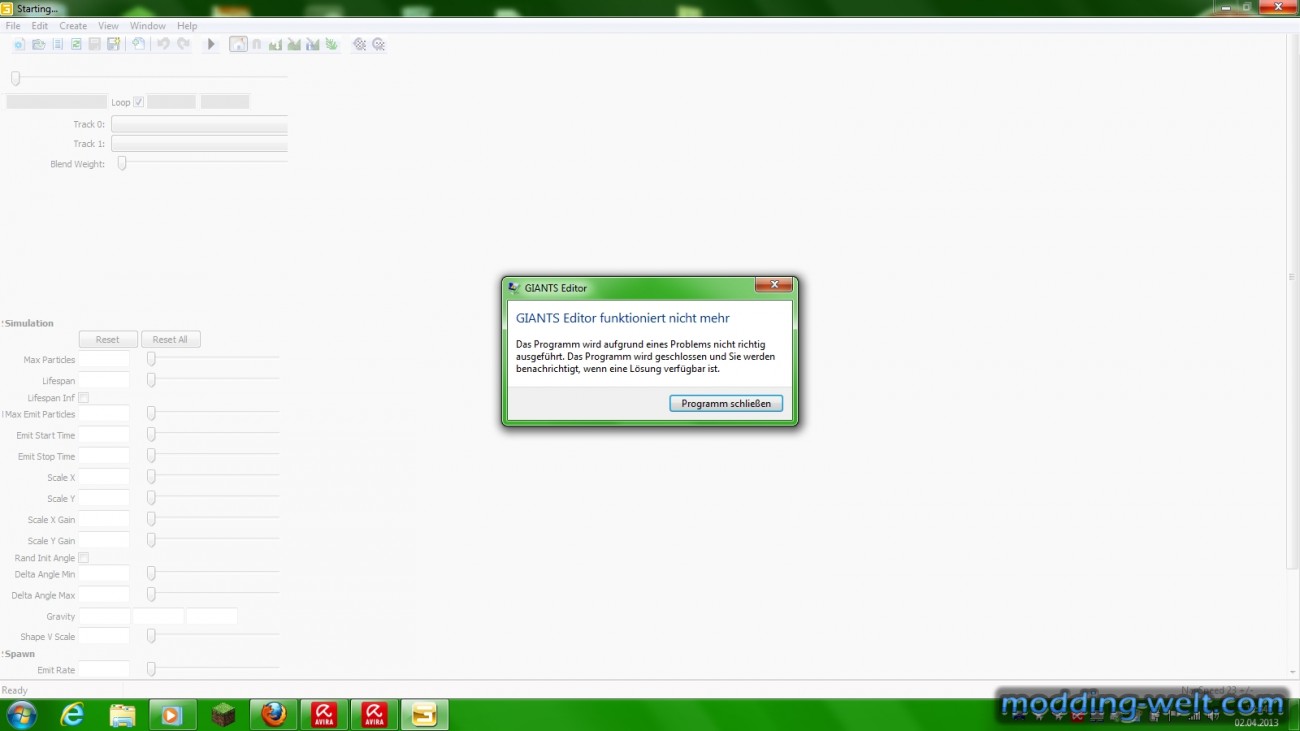
Task: Toggle the Rand Init Angle checkbox
Action: (84, 558)
